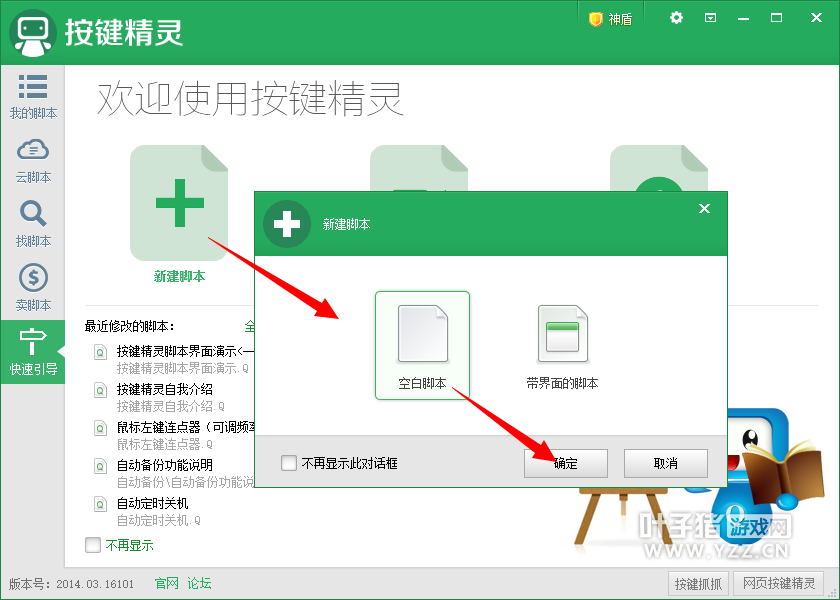Open the 云脚本 cloud scripts section
The image size is (840, 600).
click(33, 161)
